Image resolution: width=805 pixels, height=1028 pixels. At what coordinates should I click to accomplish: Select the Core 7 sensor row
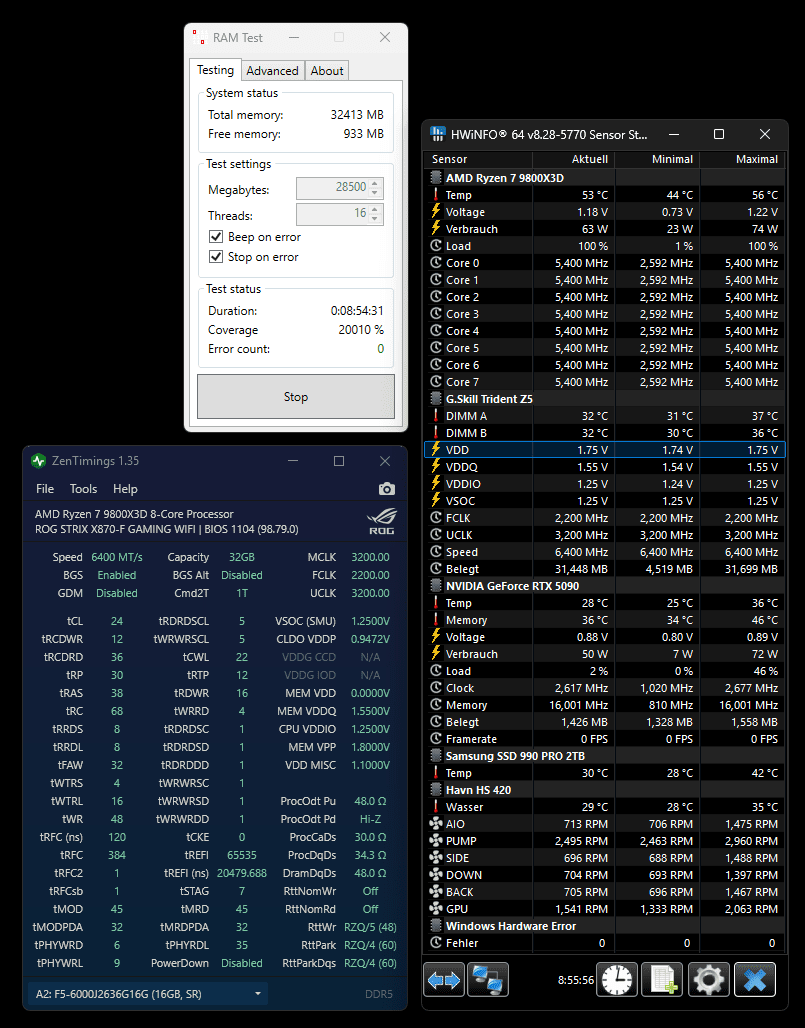[604, 382]
